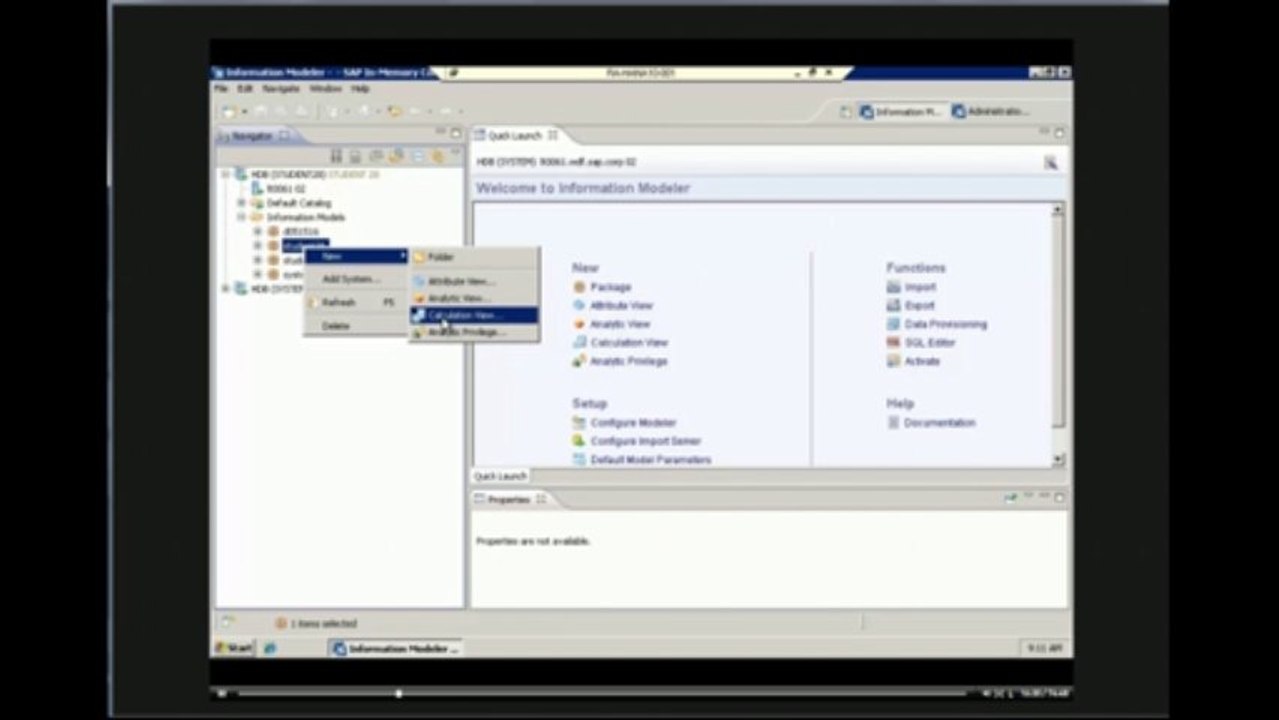Choose Calculation View in New submenu
The image size is (1279, 720).
pyautogui.click(x=474, y=315)
